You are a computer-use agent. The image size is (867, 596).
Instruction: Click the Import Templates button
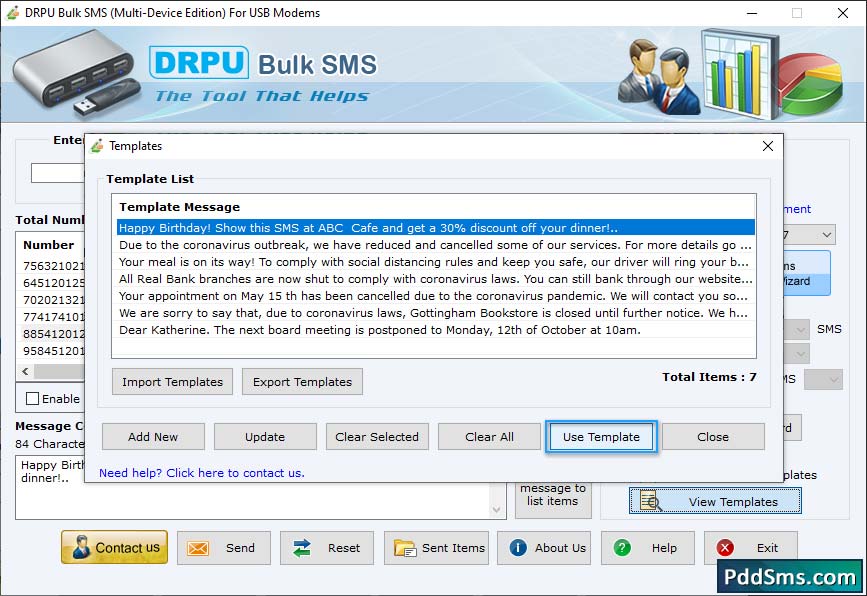pos(173,382)
